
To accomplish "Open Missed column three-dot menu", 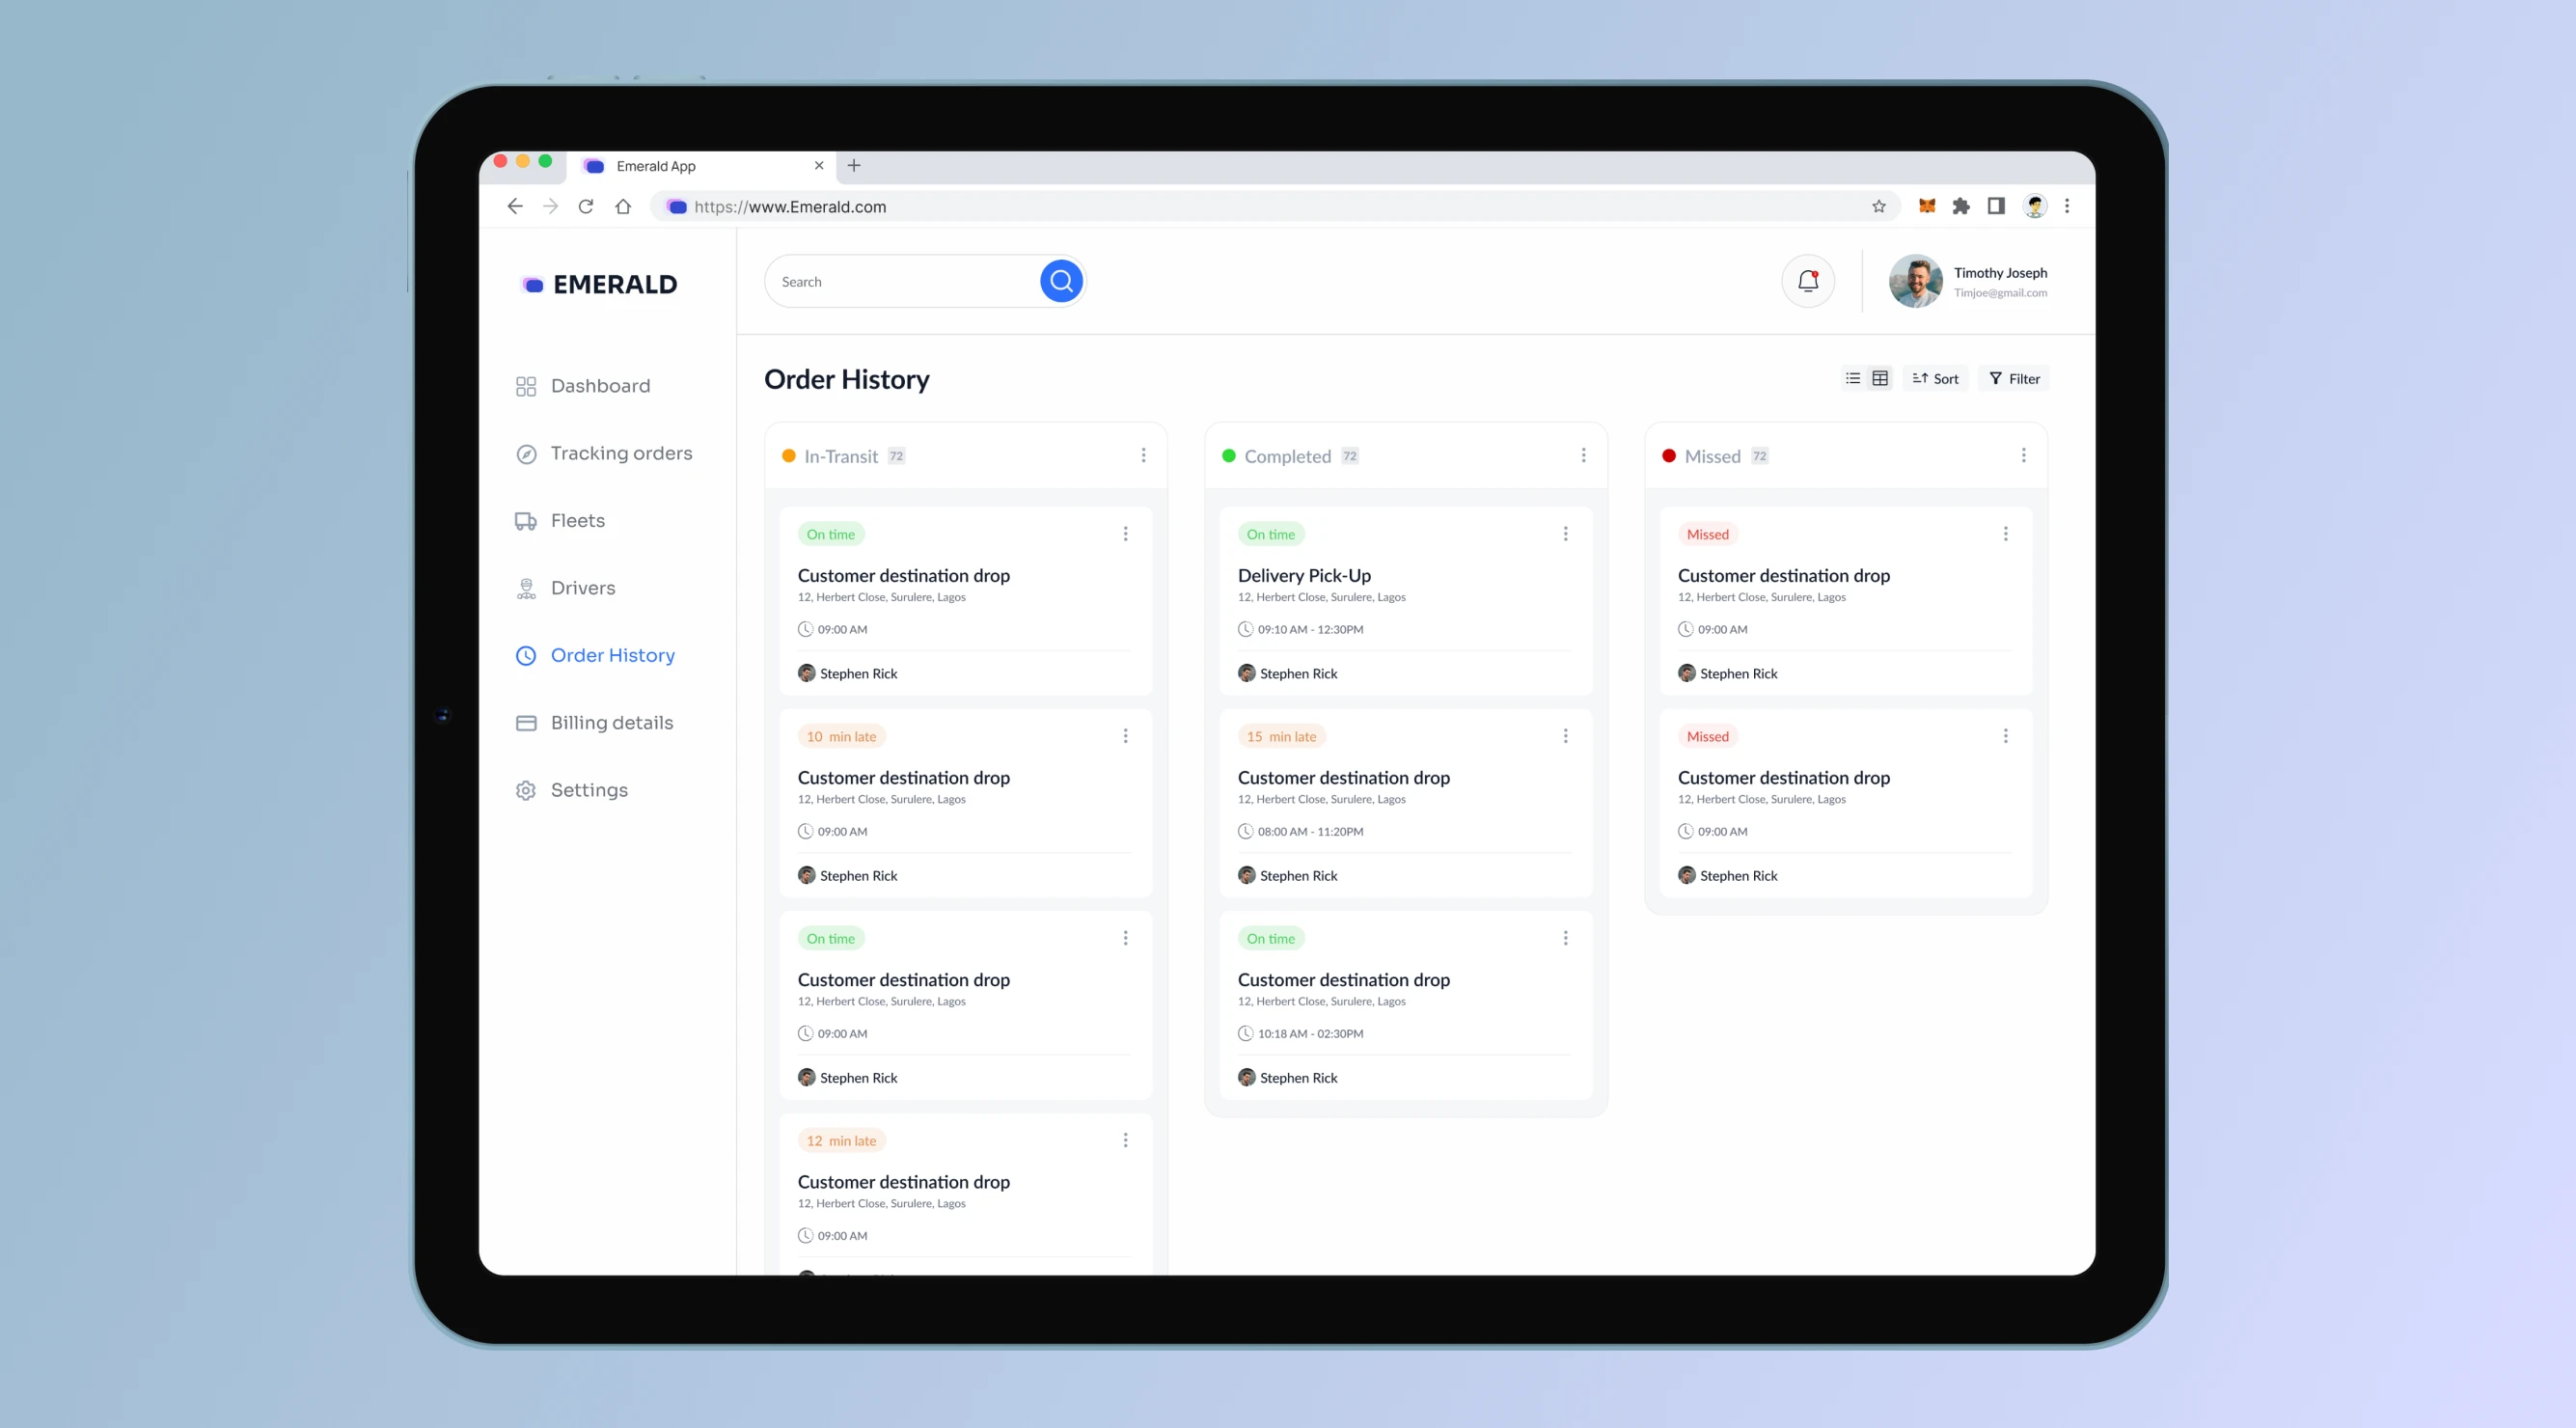I will (2023, 455).
